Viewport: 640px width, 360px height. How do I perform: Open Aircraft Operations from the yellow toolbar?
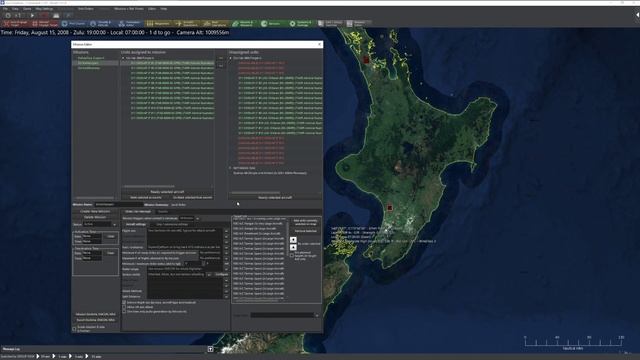(x=187, y=24)
